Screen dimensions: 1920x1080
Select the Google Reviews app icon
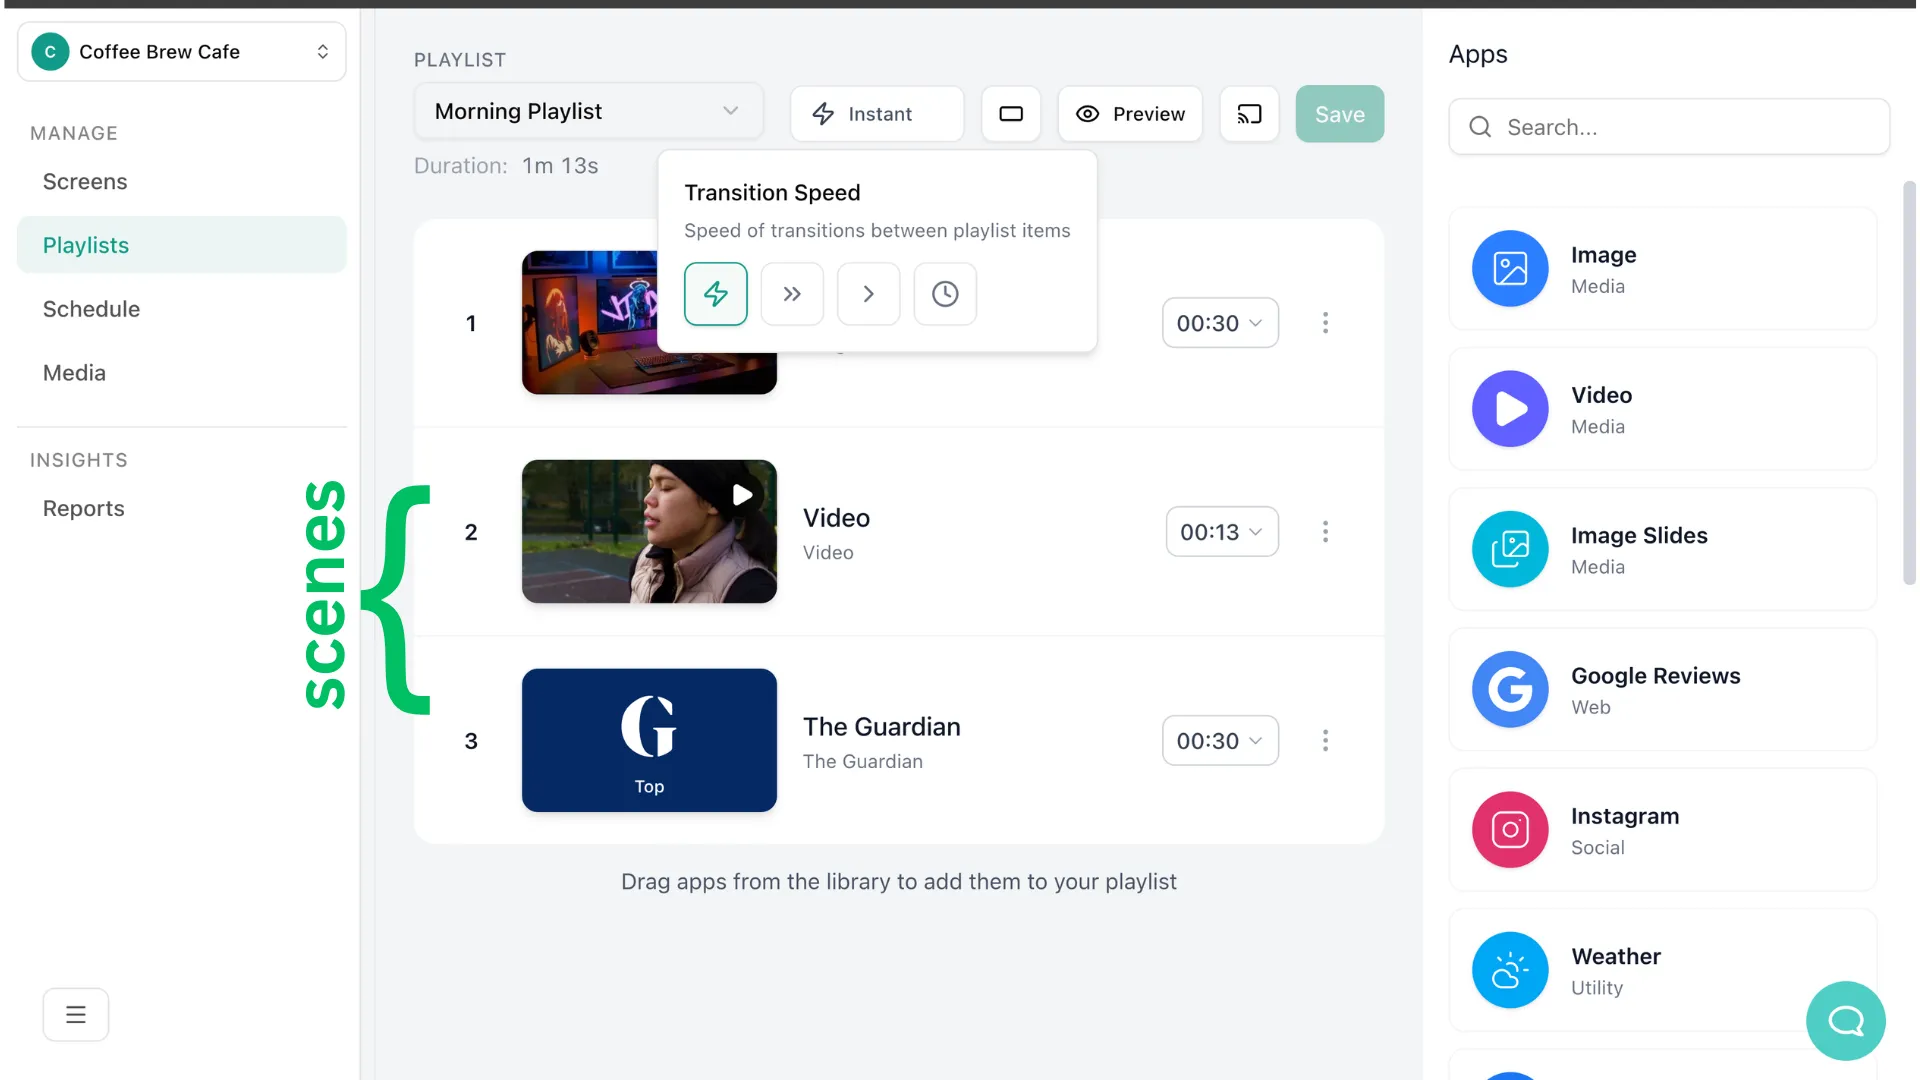(1510, 690)
